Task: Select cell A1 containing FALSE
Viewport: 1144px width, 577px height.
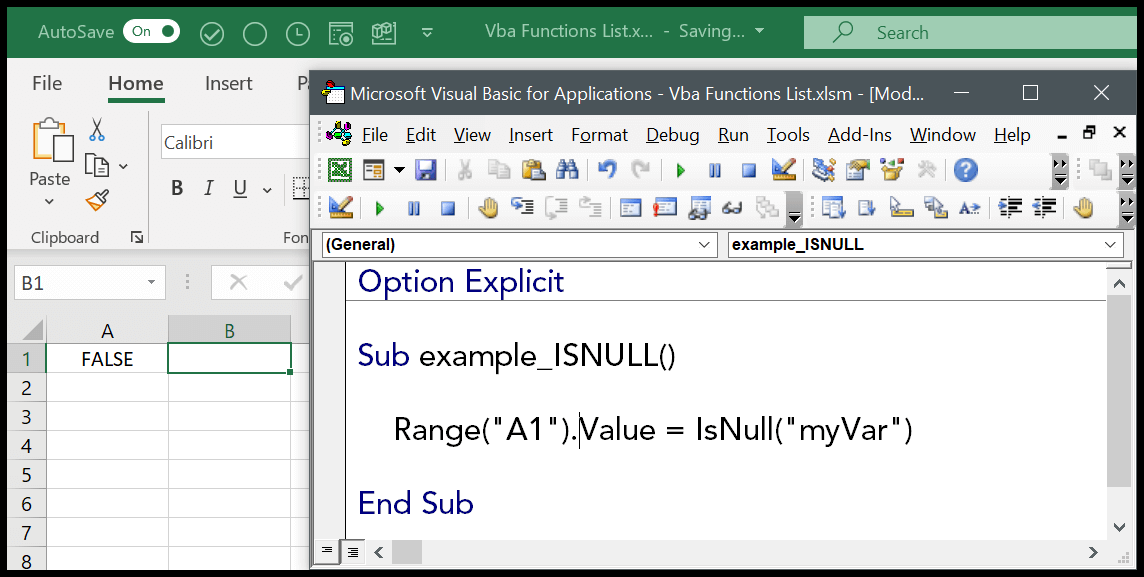Action: 106,358
